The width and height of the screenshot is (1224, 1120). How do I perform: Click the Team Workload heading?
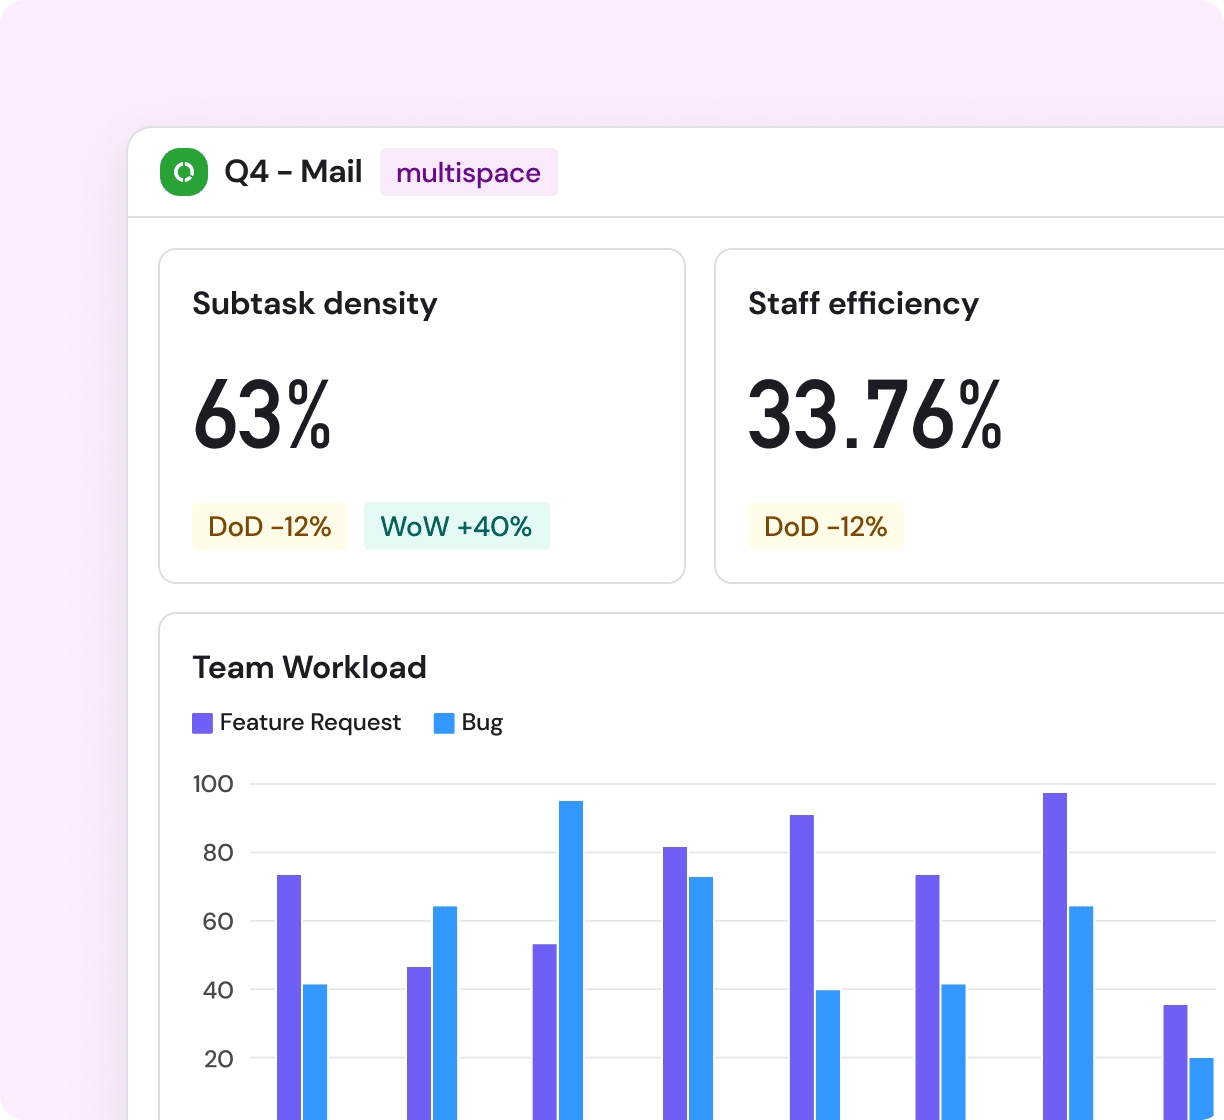coord(309,667)
